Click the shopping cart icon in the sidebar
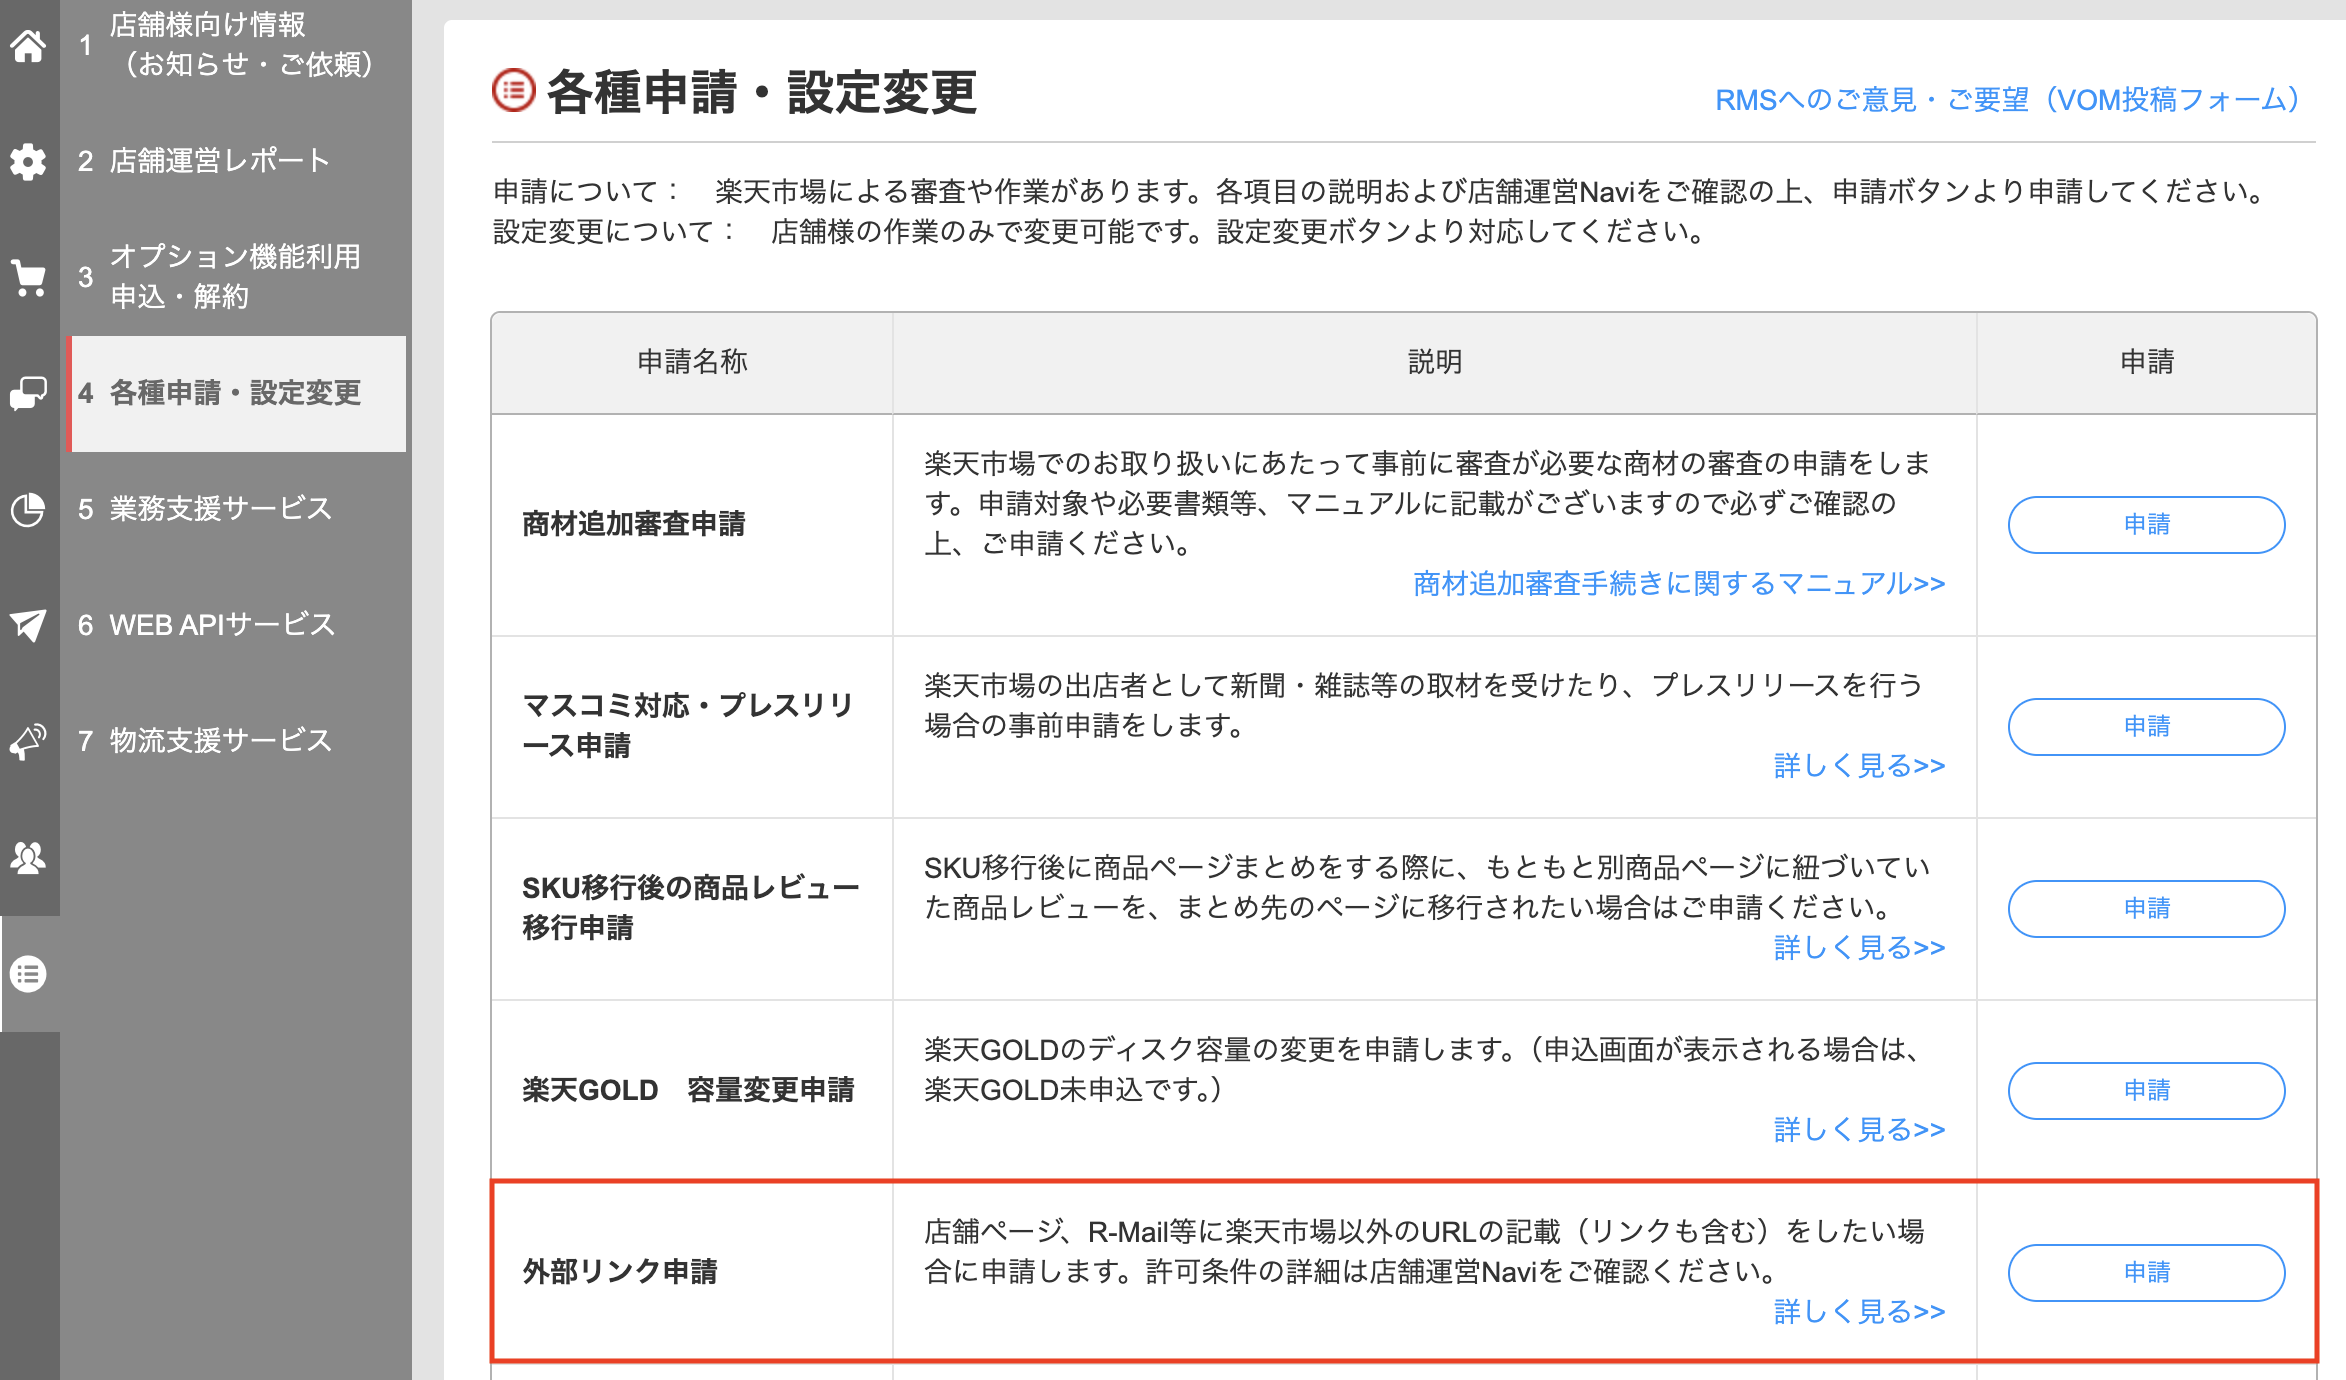 pos(28,277)
